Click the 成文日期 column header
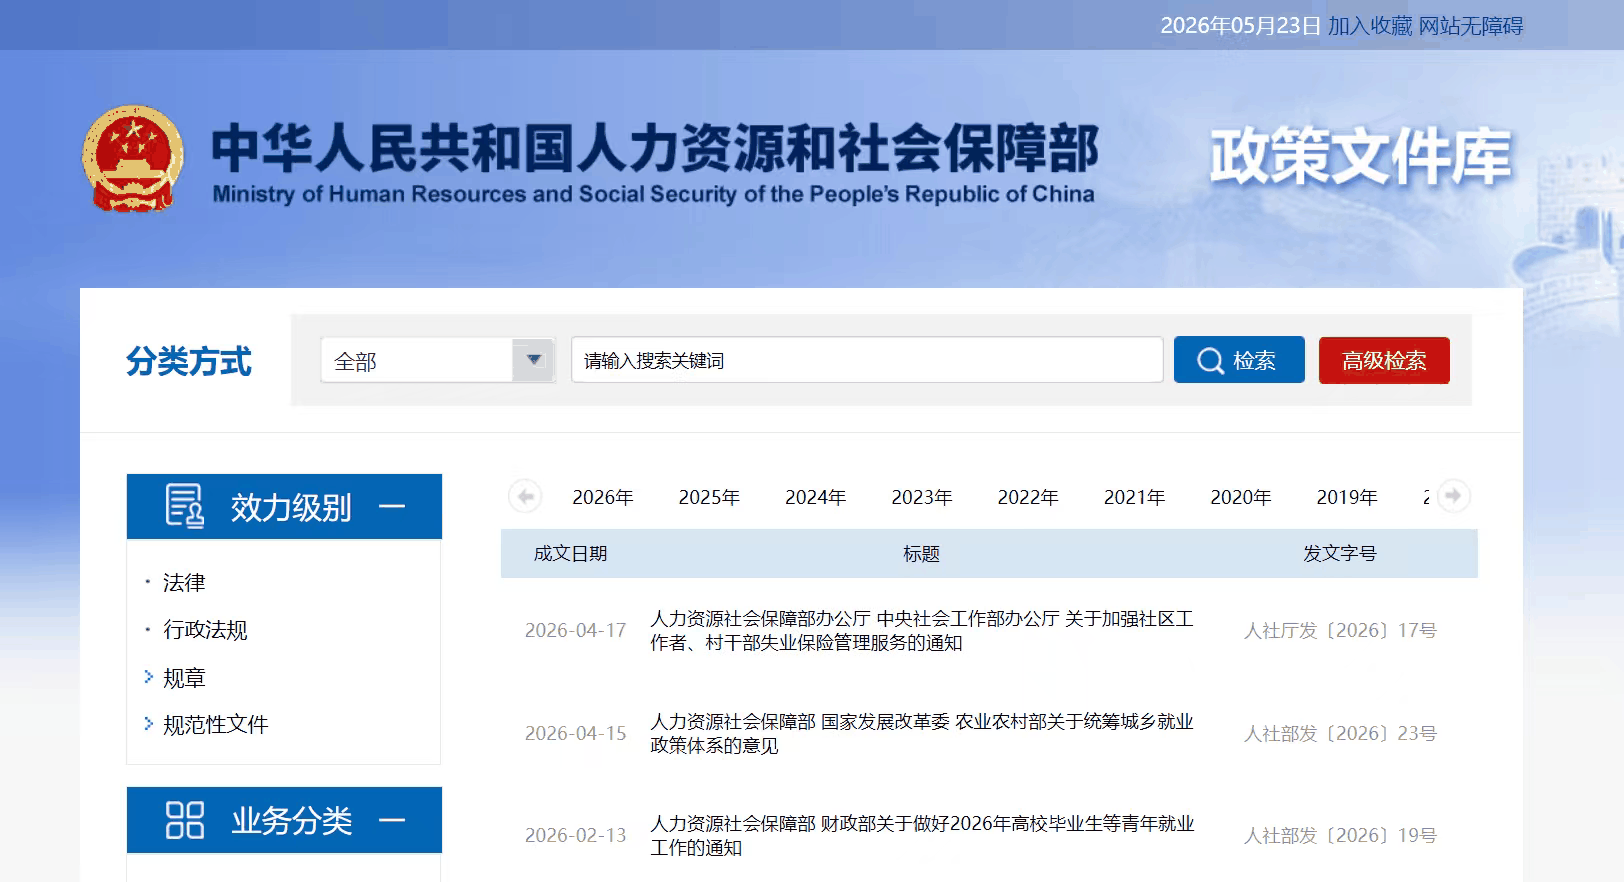The image size is (1624, 882). (x=571, y=554)
